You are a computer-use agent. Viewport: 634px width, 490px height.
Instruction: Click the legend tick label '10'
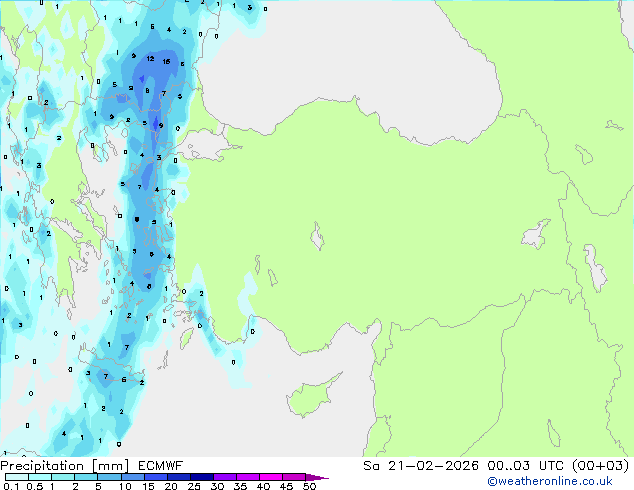tap(125, 486)
